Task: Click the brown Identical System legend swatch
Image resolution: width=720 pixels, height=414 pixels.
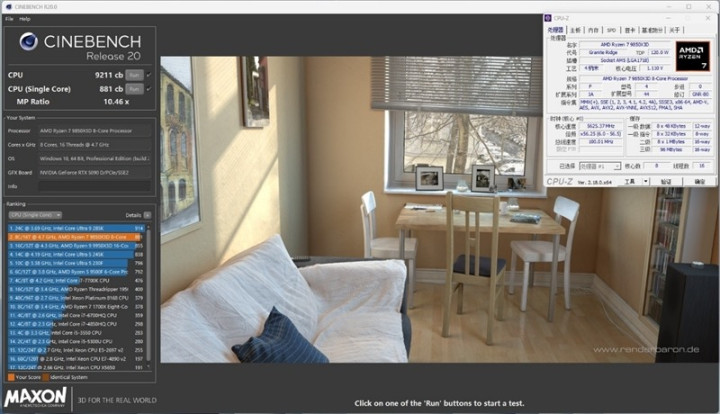Action: (45, 377)
